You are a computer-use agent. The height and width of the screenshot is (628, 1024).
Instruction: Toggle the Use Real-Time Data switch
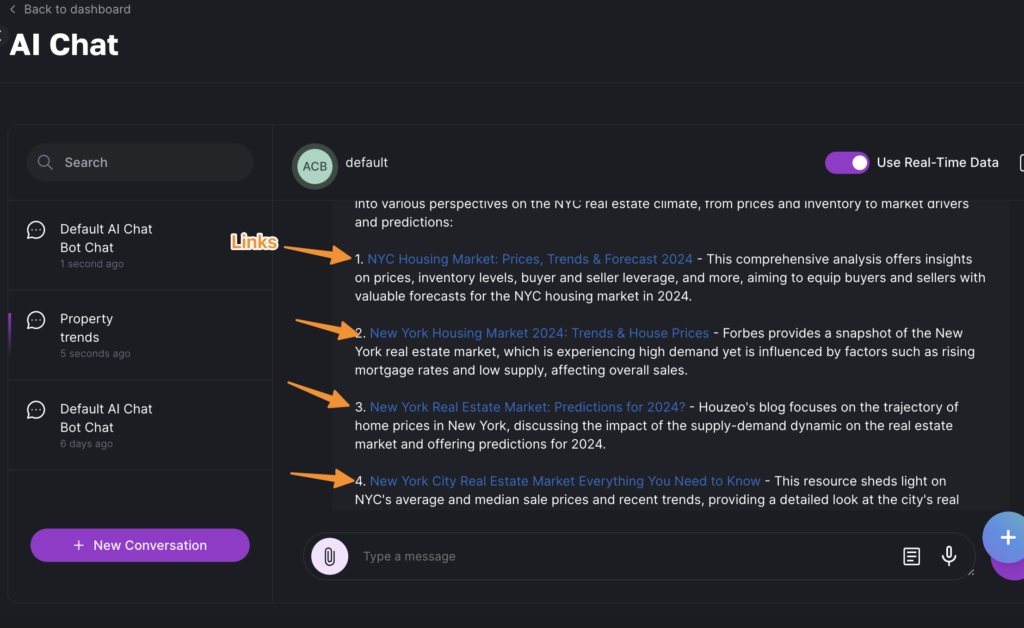[x=846, y=163]
